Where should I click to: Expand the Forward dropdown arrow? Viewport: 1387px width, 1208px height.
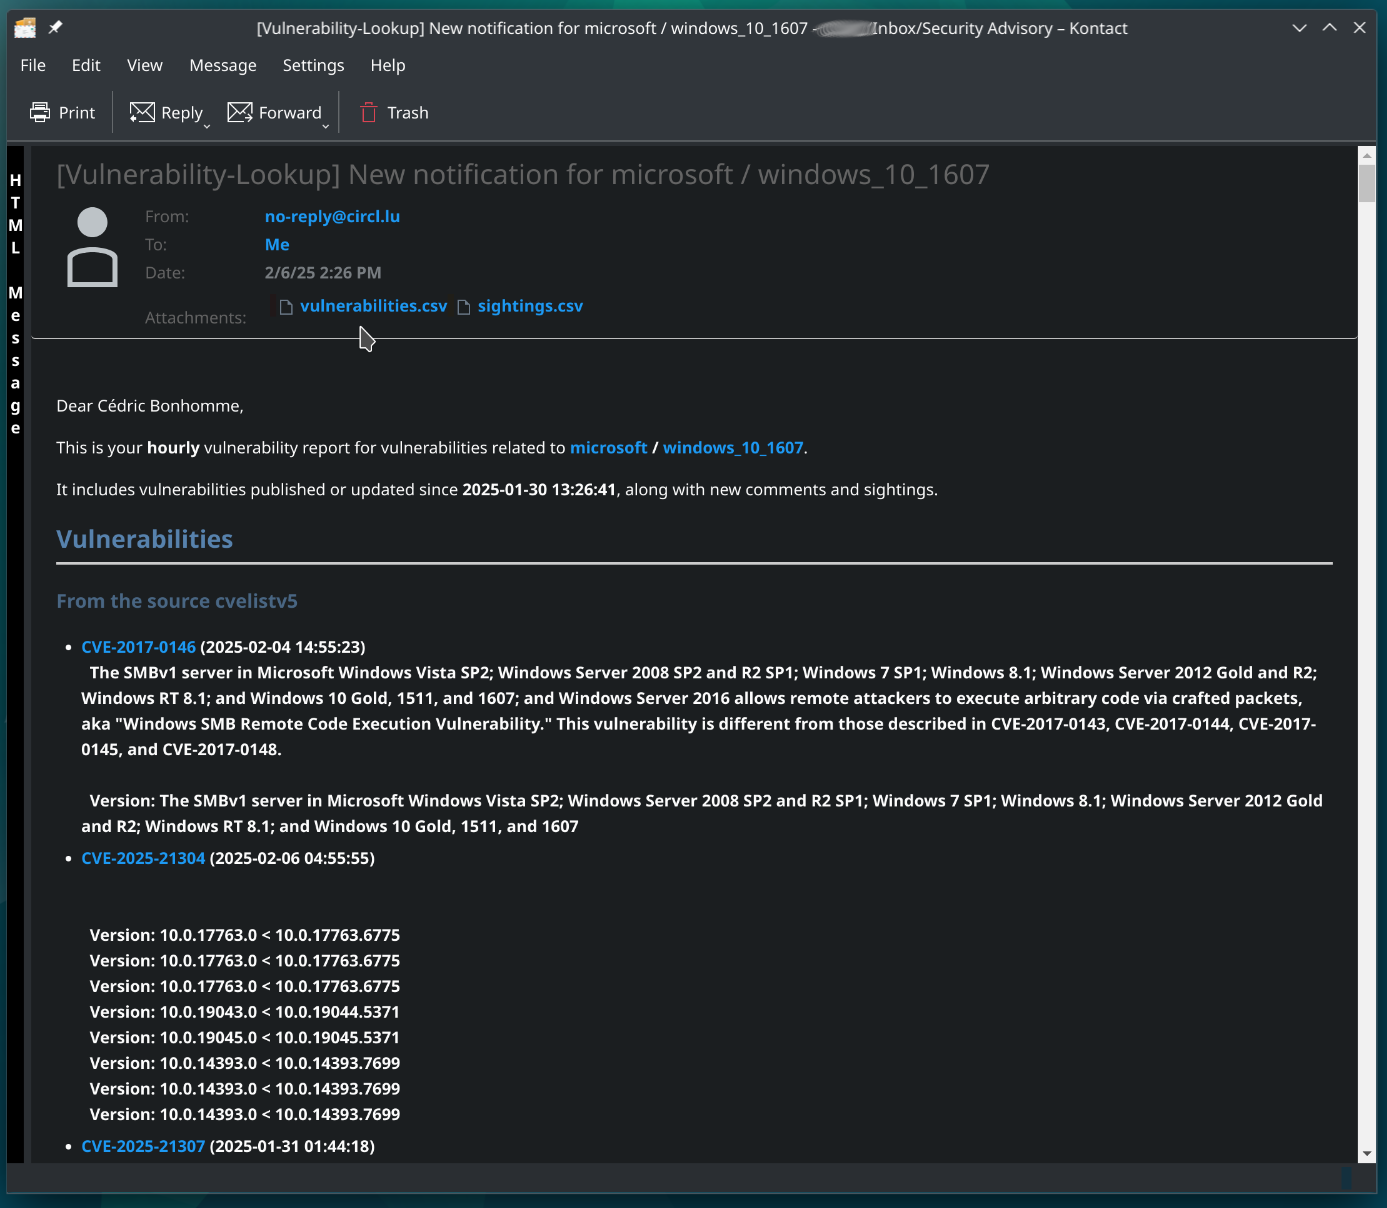point(326,126)
